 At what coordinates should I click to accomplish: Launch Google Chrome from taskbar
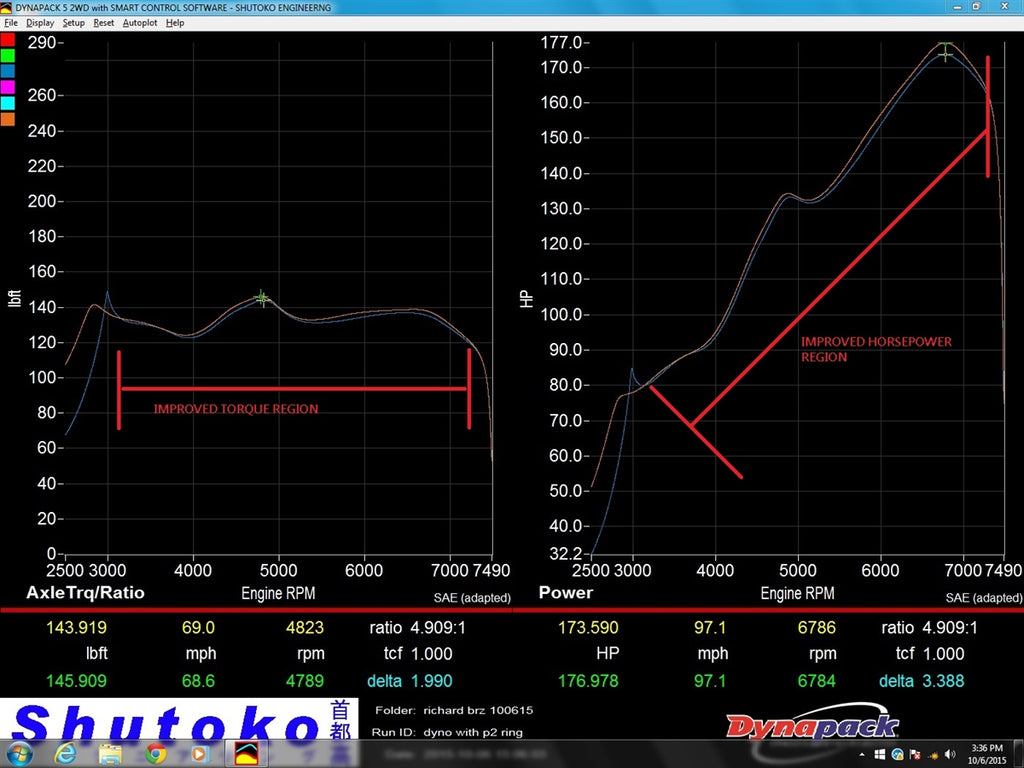pyautogui.click(x=155, y=754)
